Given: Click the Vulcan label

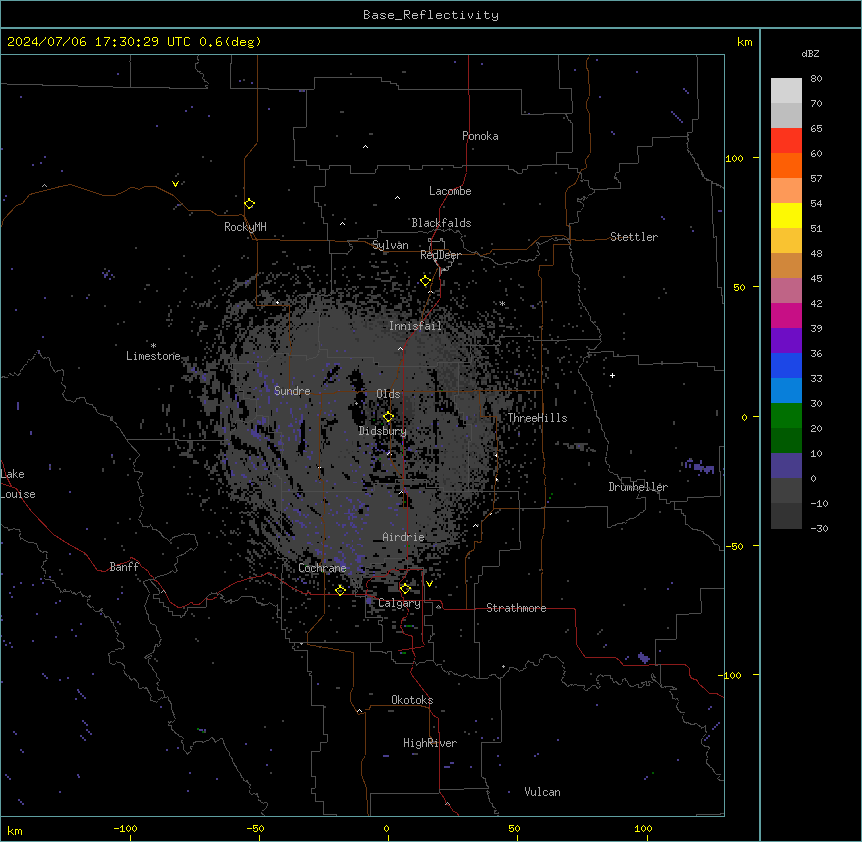Looking at the screenshot, I should [x=543, y=792].
